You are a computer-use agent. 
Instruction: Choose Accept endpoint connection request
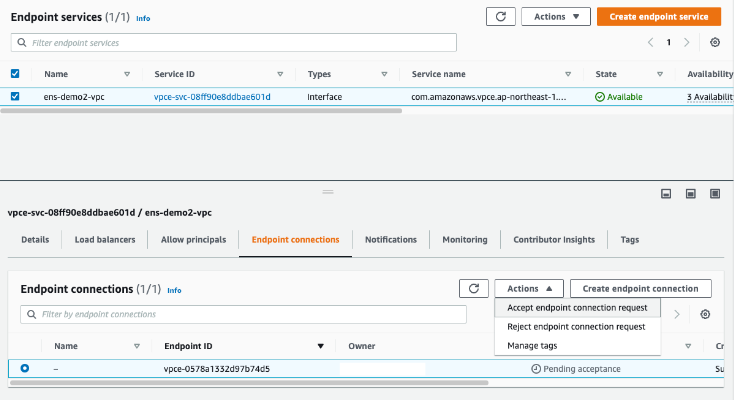tap(577, 308)
